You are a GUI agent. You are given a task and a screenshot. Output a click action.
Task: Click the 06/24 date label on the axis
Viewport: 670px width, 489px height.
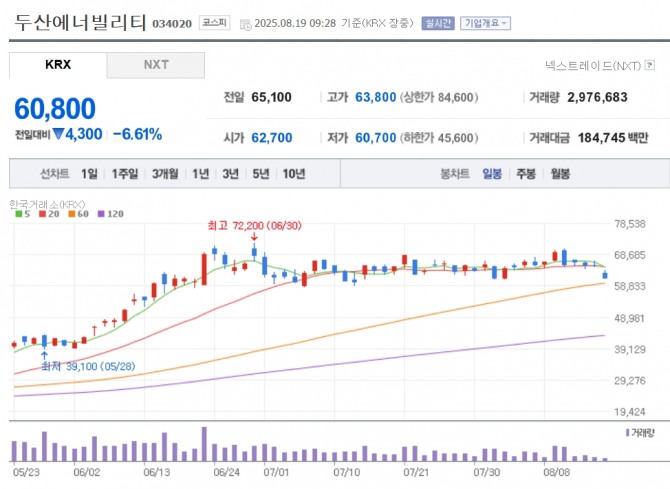[226, 472]
